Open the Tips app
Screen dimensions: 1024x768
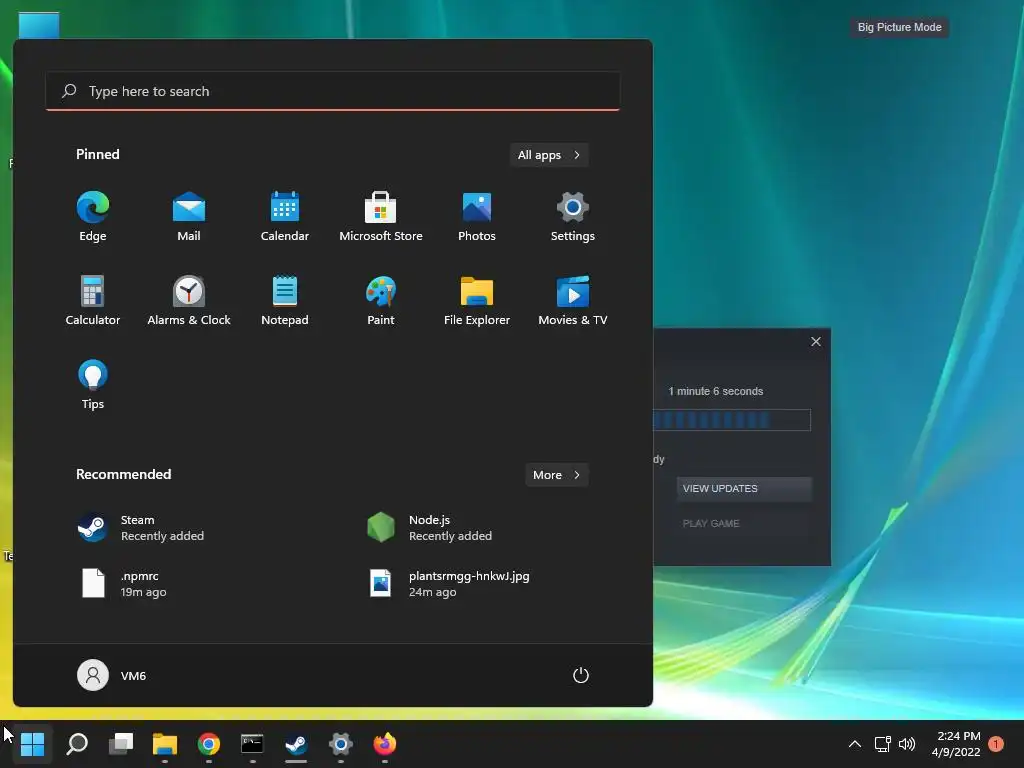tap(93, 385)
